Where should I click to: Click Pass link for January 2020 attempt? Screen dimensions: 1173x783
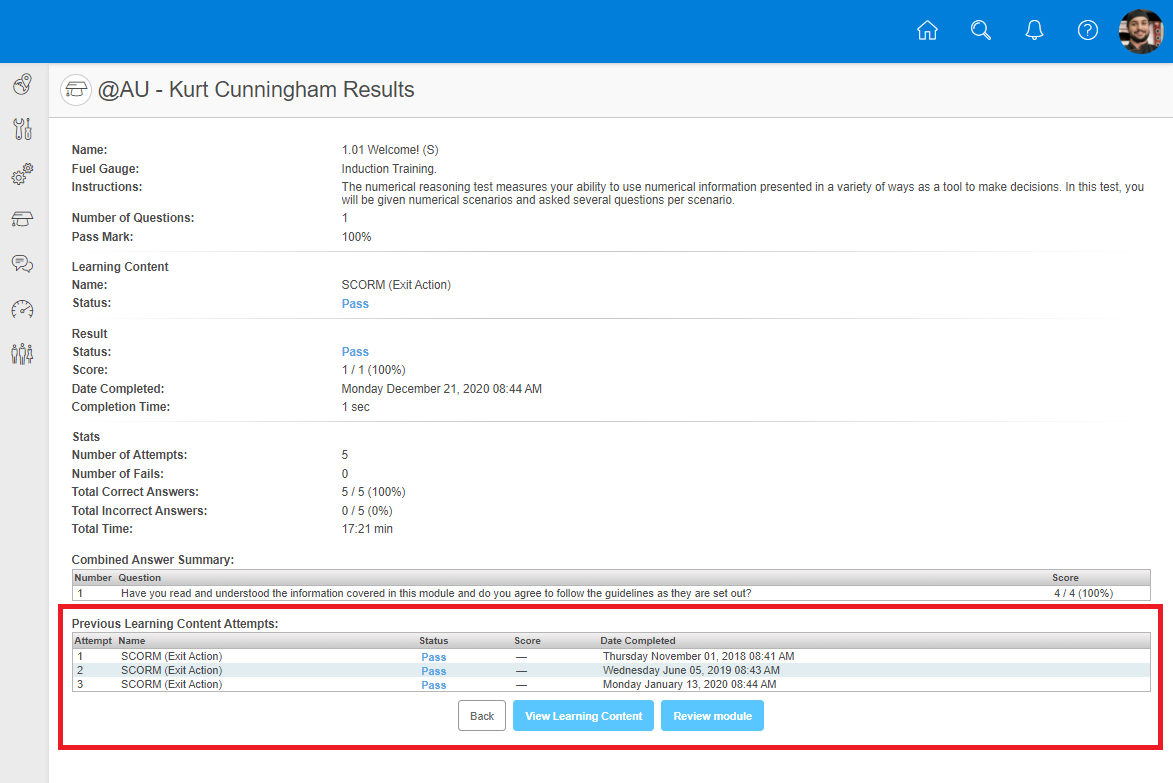[x=434, y=685]
